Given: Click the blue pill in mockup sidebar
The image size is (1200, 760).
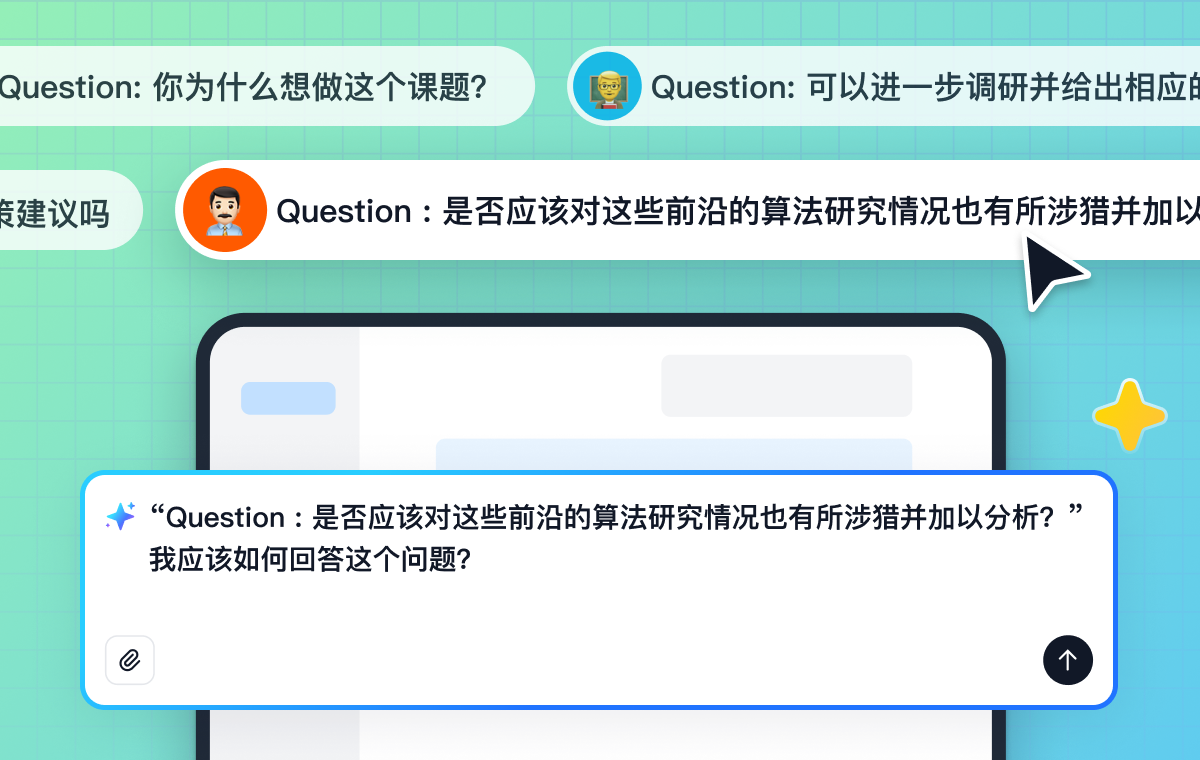Looking at the screenshot, I should click(288, 398).
